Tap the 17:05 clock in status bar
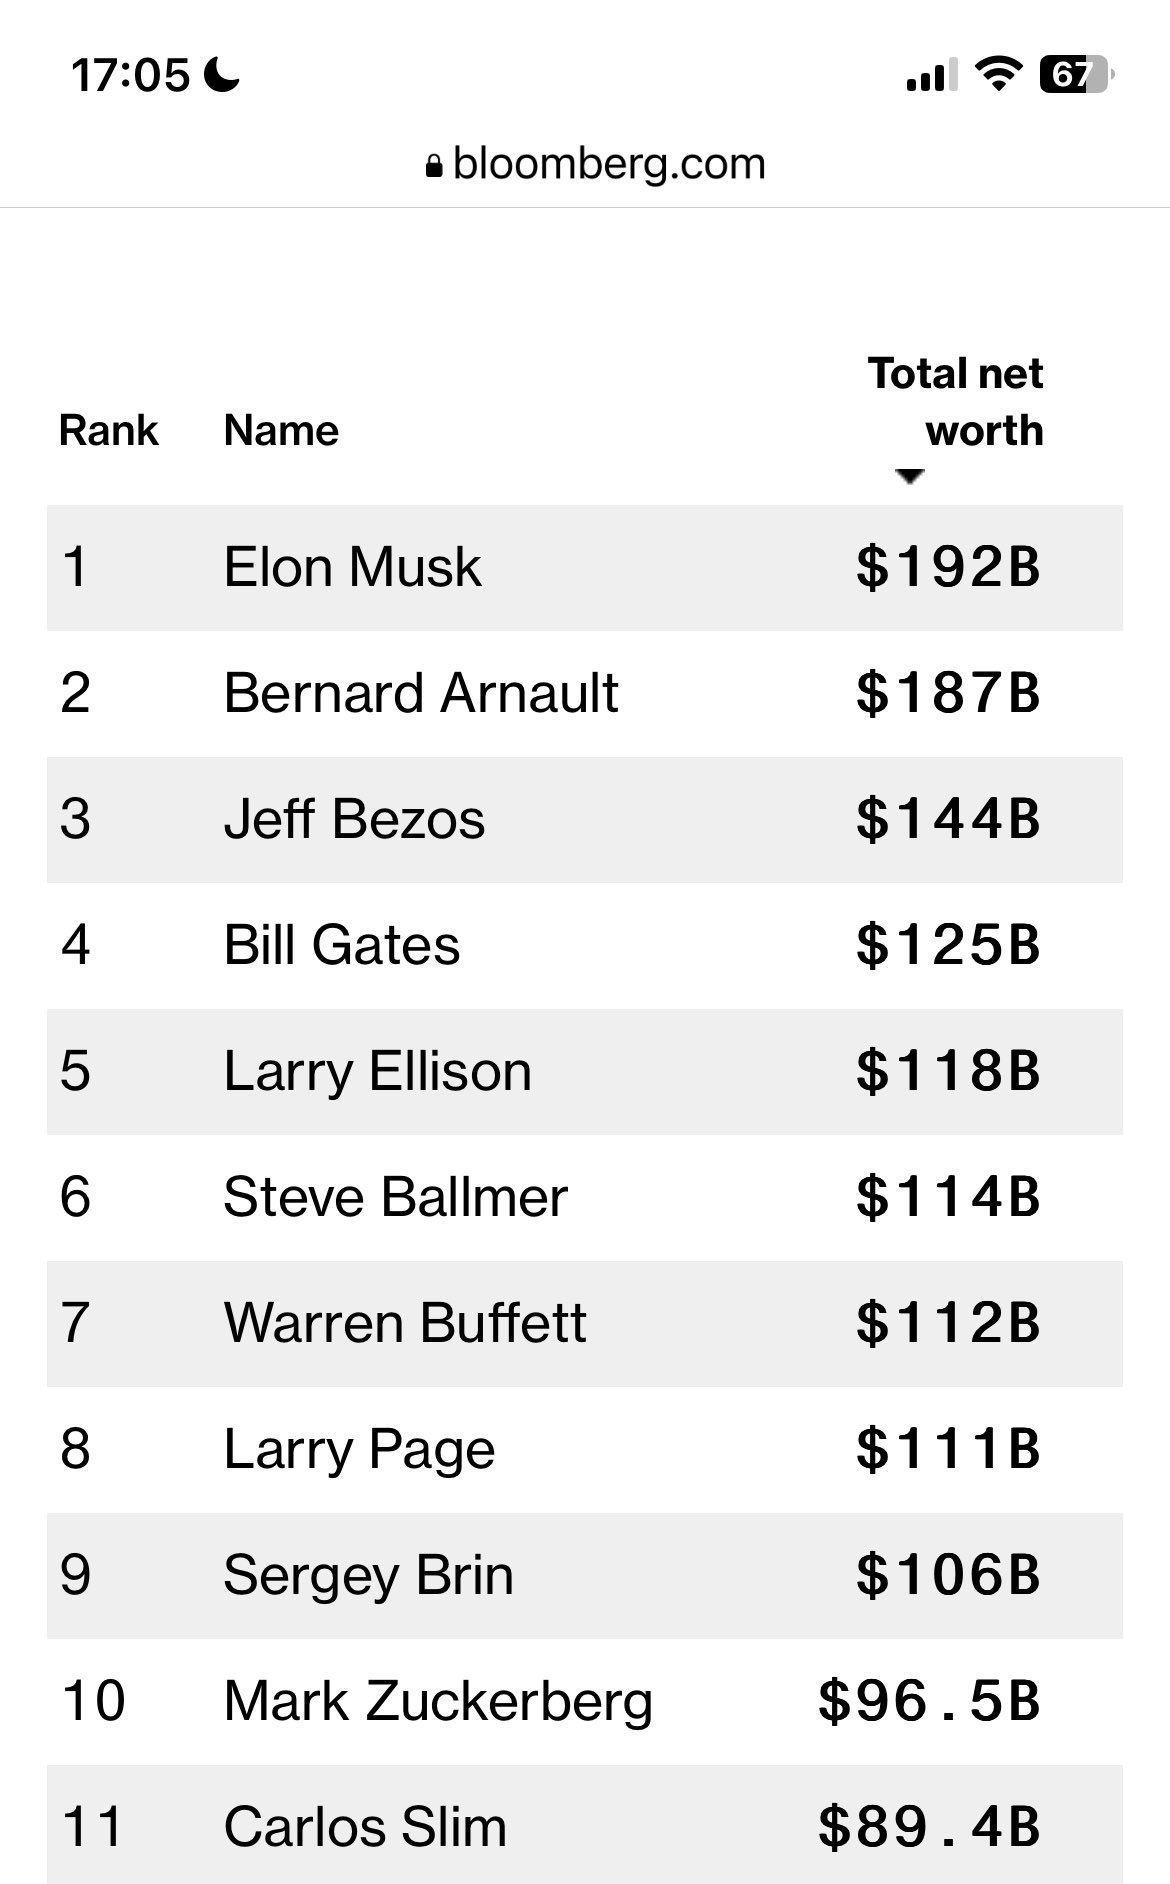1170x1884 pixels. pos(130,75)
